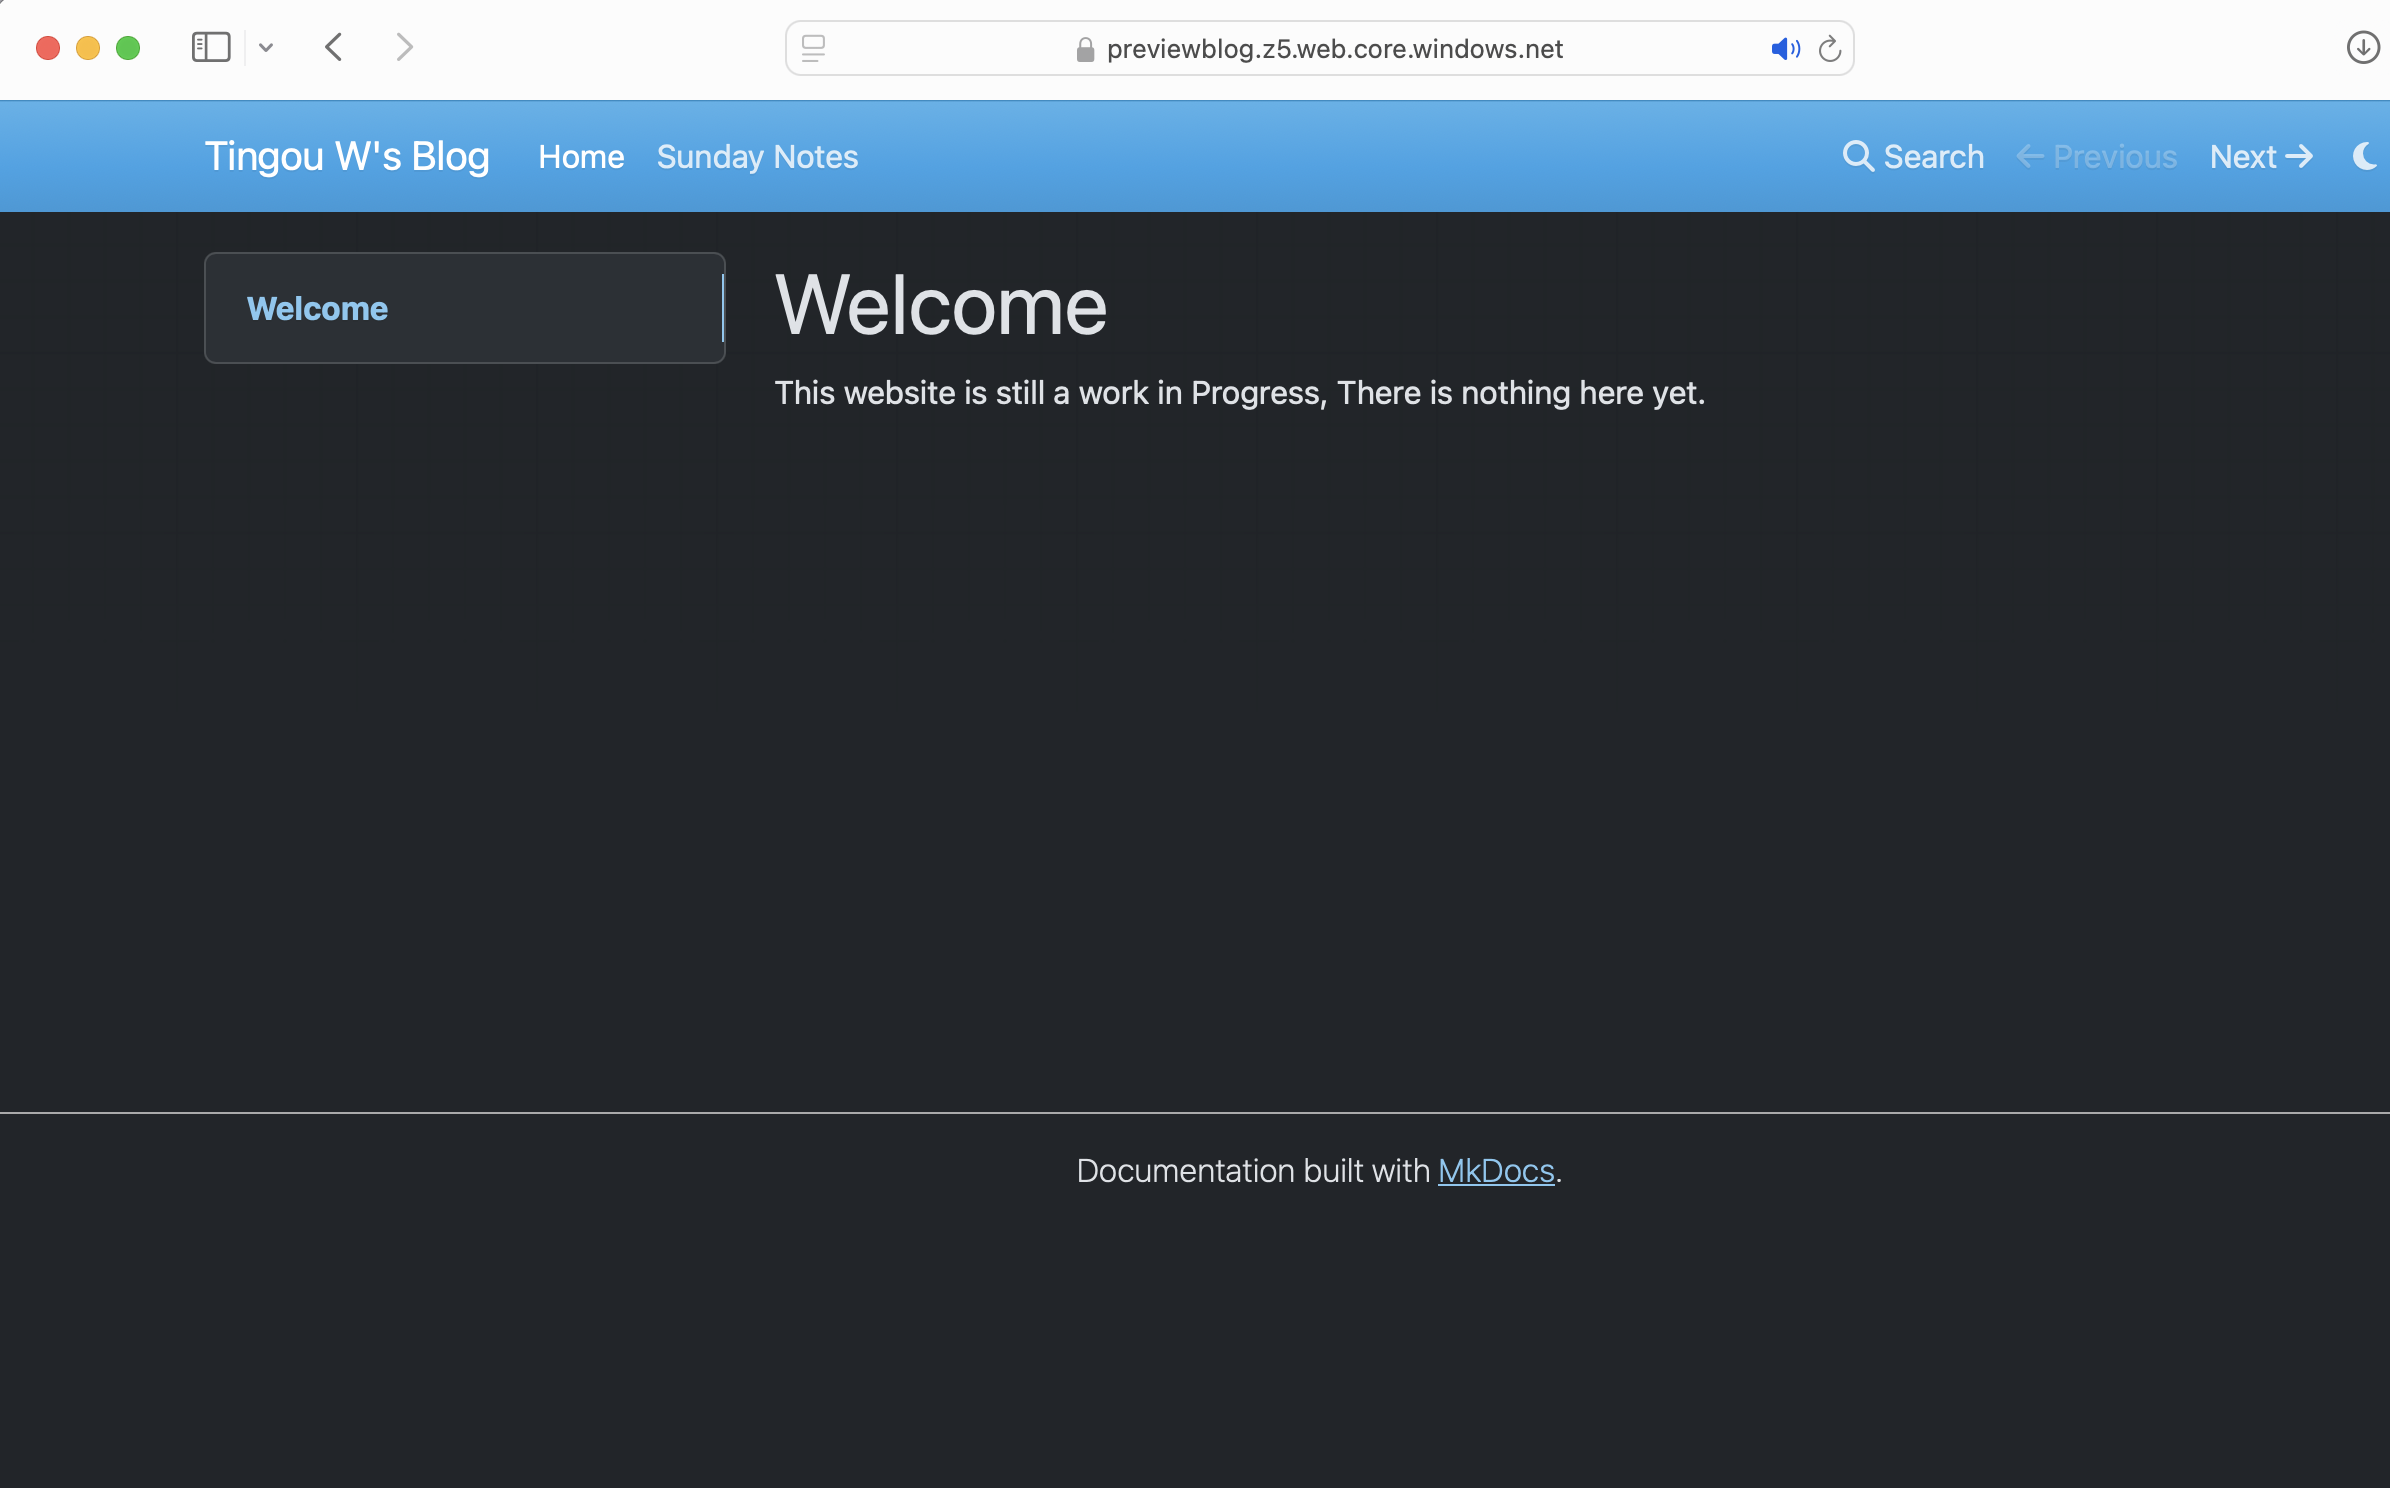The image size is (2390, 1488).
Task: Open the MkDocs link in the footer
Action: (x=1495, y=1170)
